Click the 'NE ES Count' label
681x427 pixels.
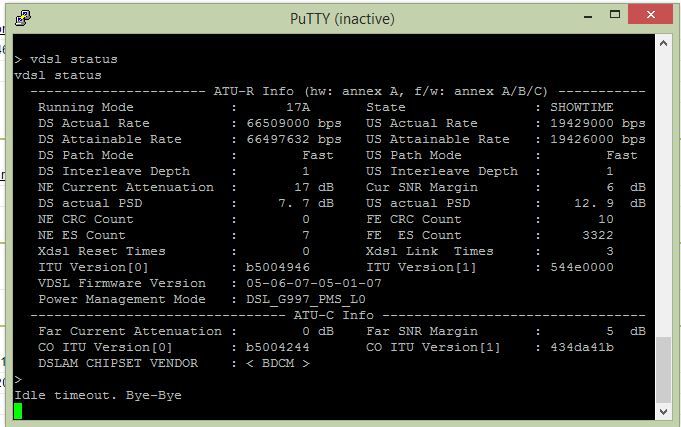(82, 235)
